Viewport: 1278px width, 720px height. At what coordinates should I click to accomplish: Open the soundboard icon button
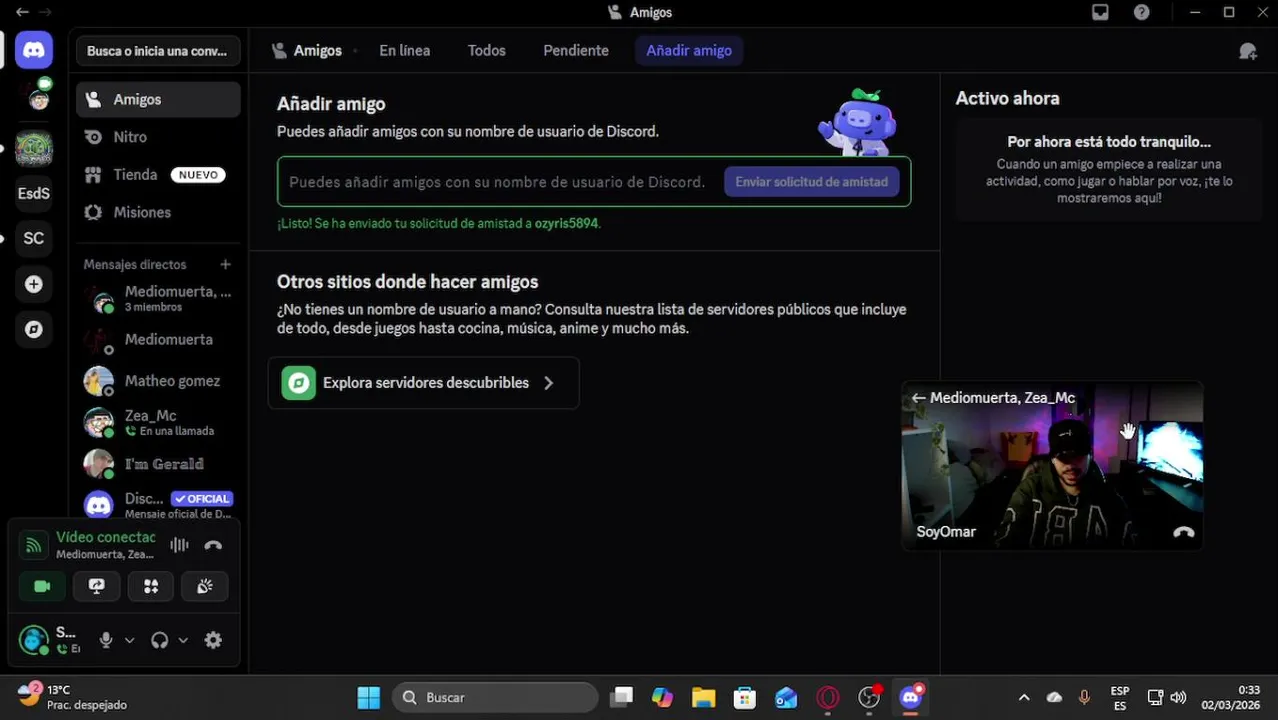pyautogui.click(x=205, y=587)
